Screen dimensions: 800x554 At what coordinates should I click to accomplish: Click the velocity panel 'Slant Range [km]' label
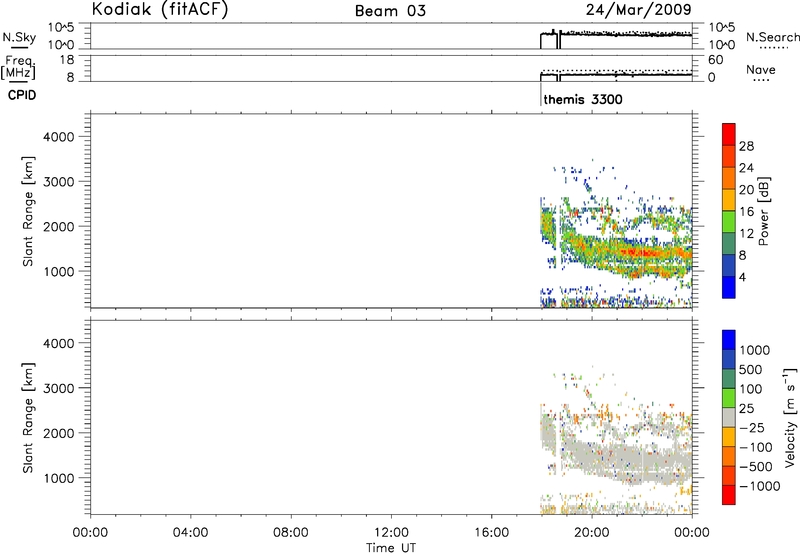28,418
